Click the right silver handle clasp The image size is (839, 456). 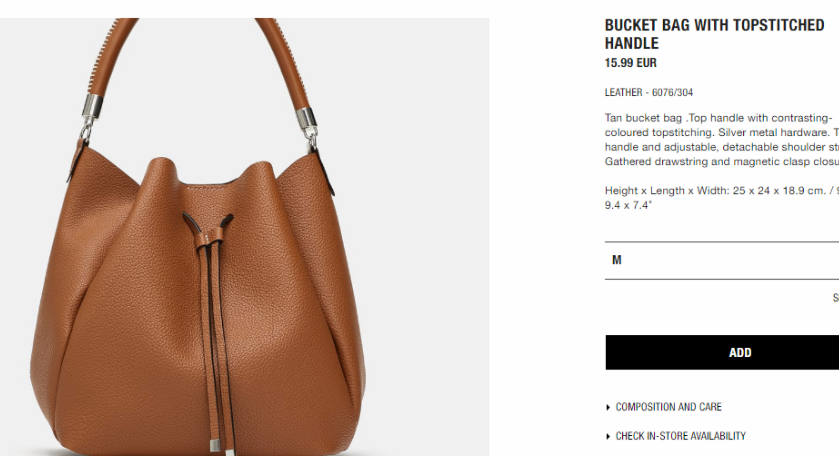307,121
